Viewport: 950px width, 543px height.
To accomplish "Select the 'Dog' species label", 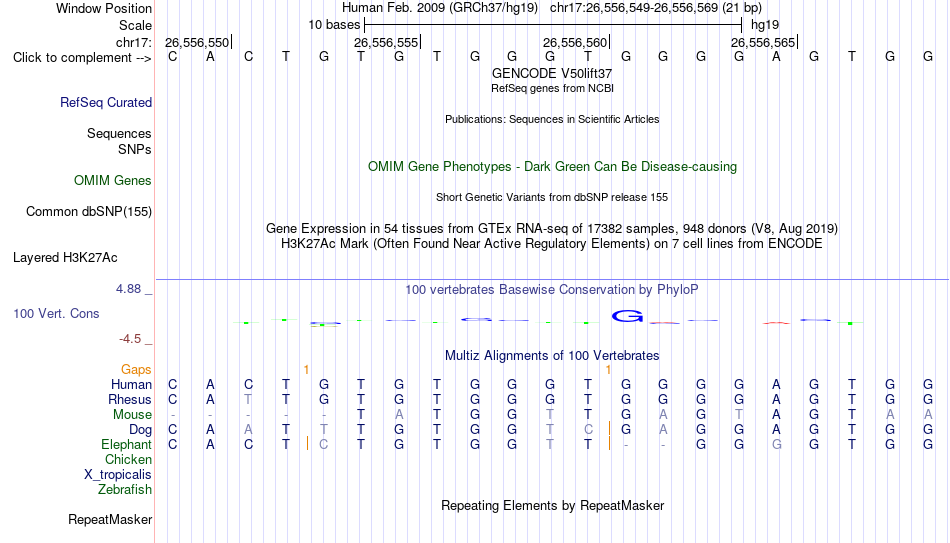I will click(x=140, y=430).
